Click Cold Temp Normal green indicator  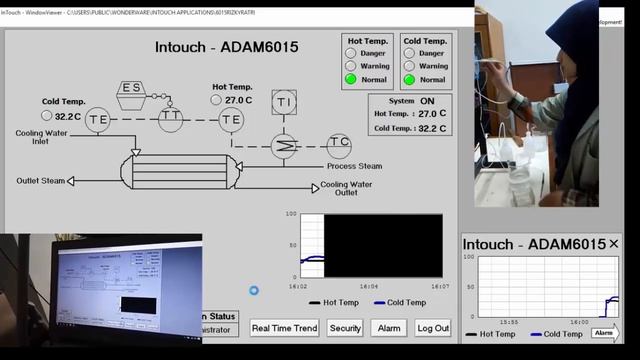pos(409,80)
